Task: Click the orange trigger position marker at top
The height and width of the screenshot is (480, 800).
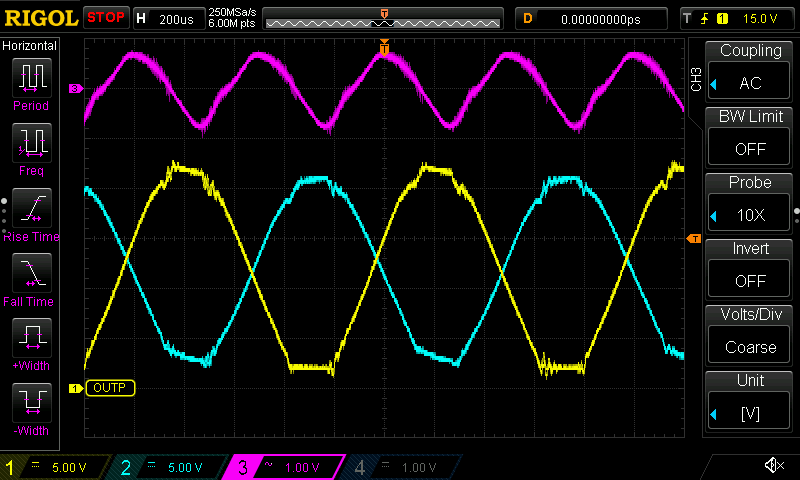Action: click(x=384, y=47)
